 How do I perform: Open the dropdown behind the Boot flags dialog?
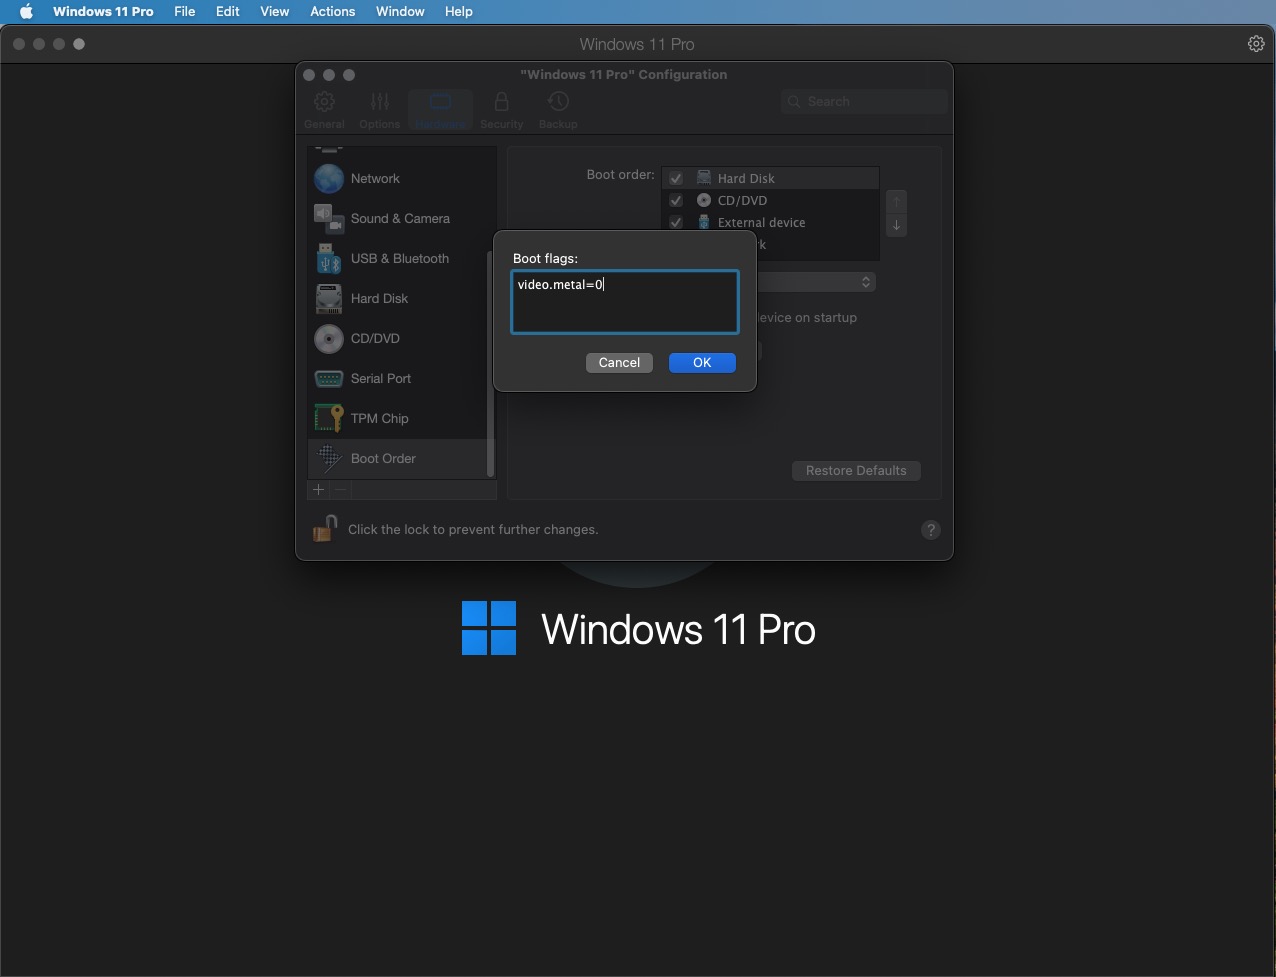coord(817,283)
